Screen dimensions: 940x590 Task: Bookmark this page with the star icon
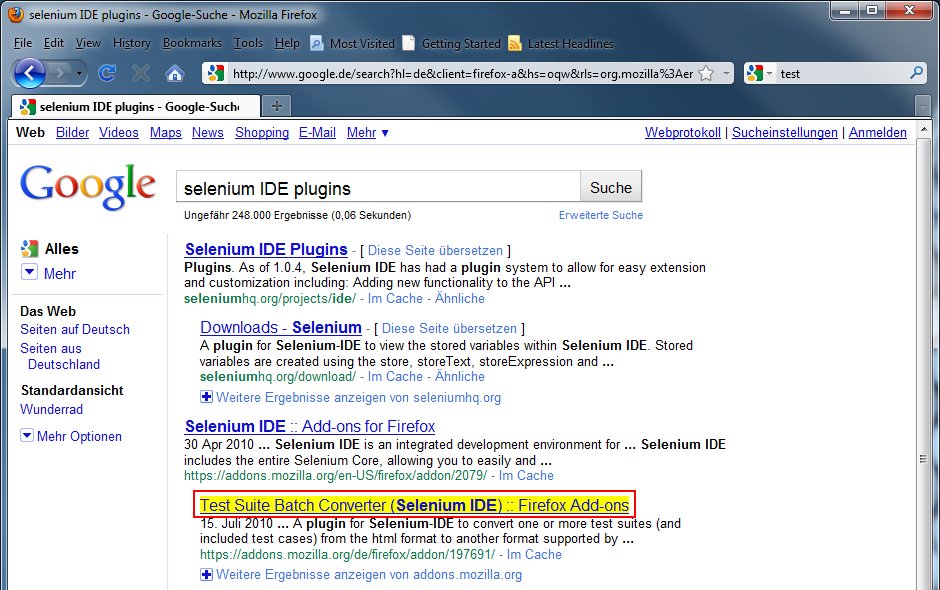(x=706, y=73)
